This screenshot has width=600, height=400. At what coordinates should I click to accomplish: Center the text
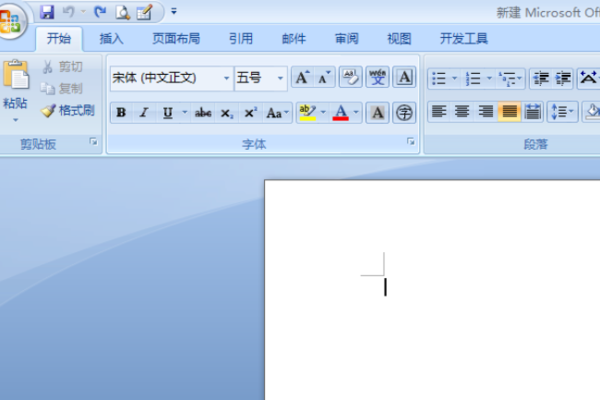tap(462, 112)
